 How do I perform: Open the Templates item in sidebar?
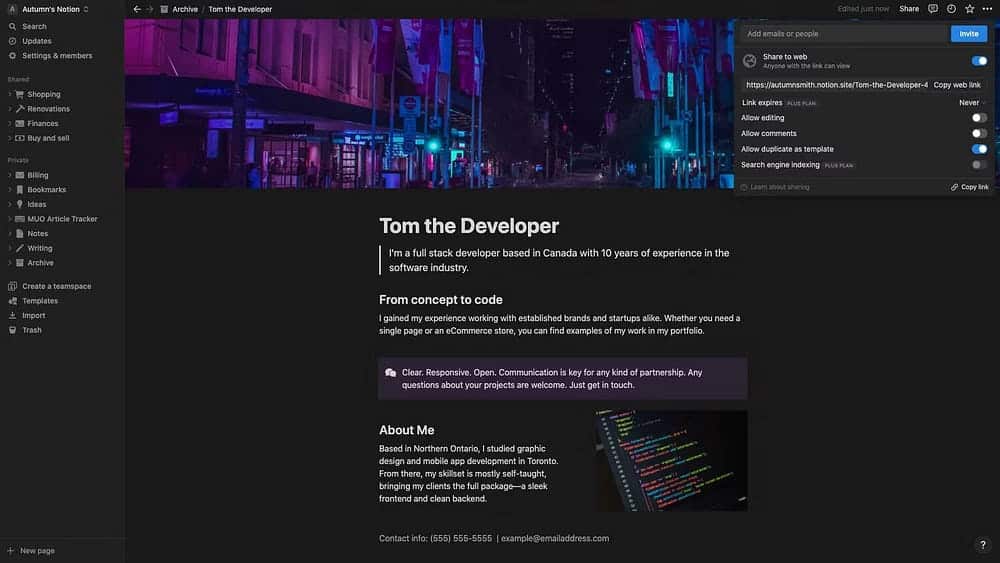click(40, 301)
